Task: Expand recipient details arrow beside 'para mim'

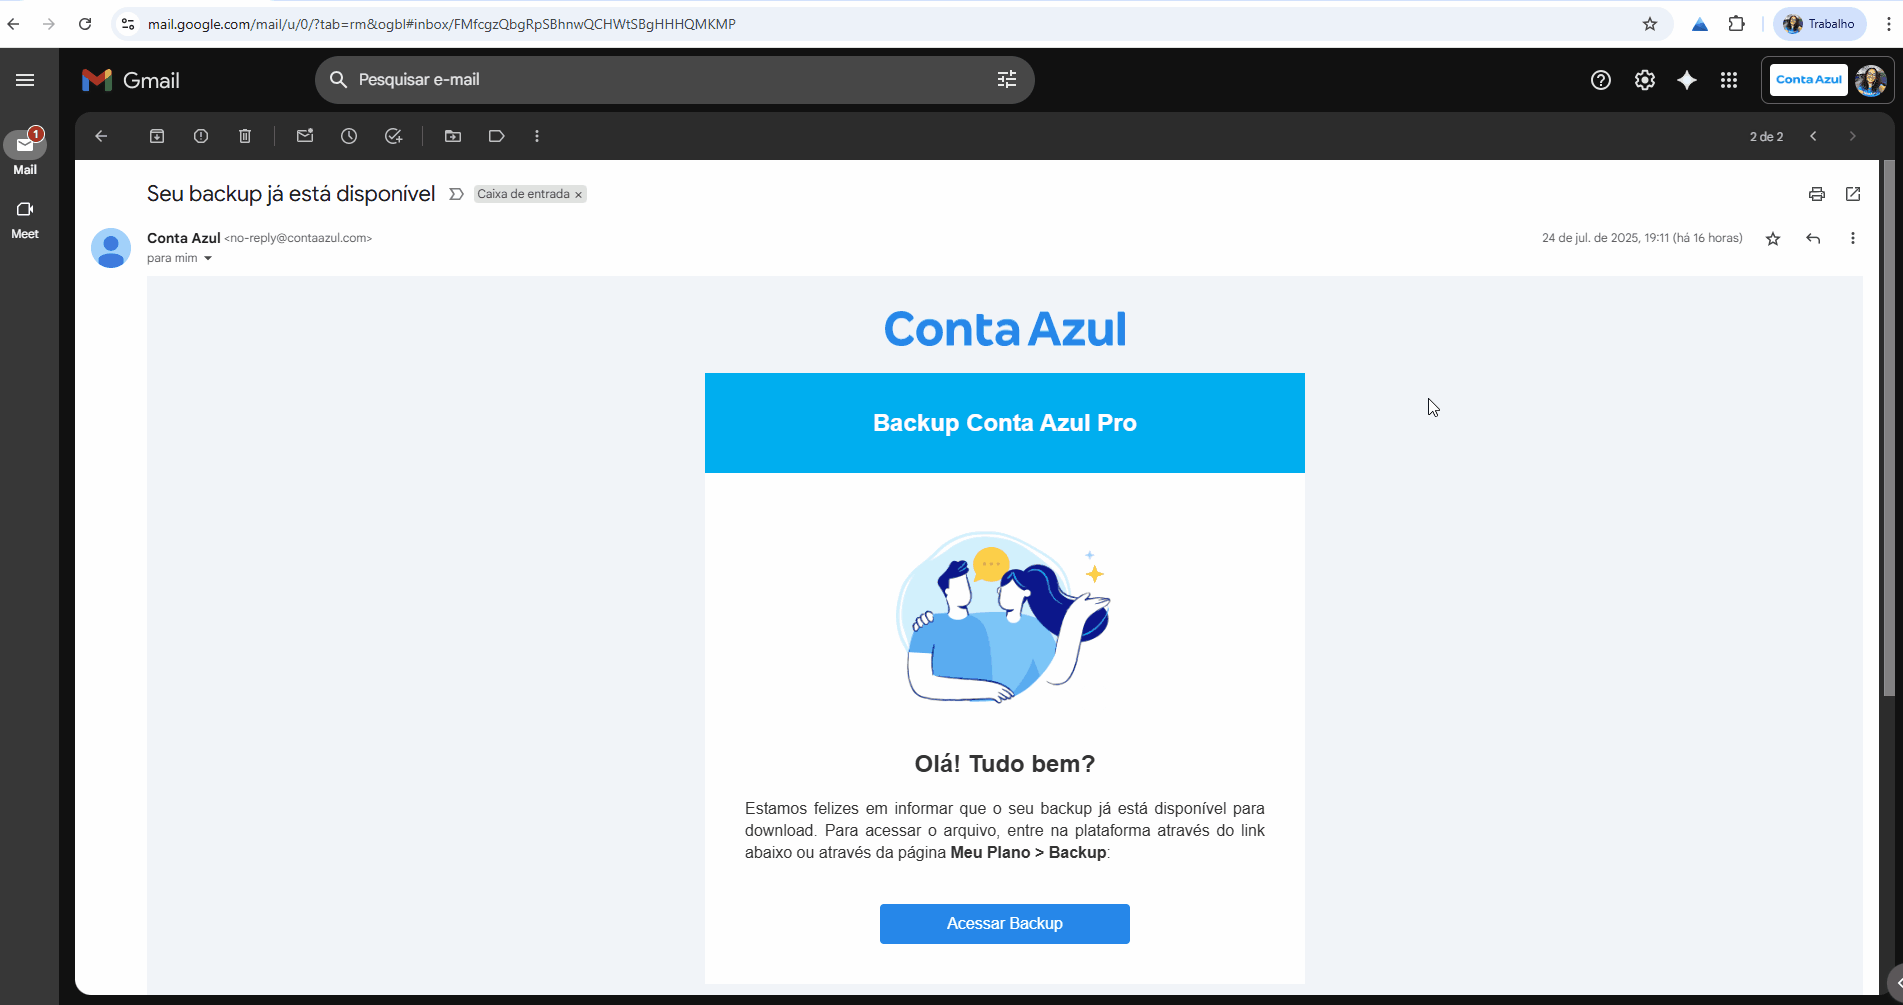Action: (208, 258)
